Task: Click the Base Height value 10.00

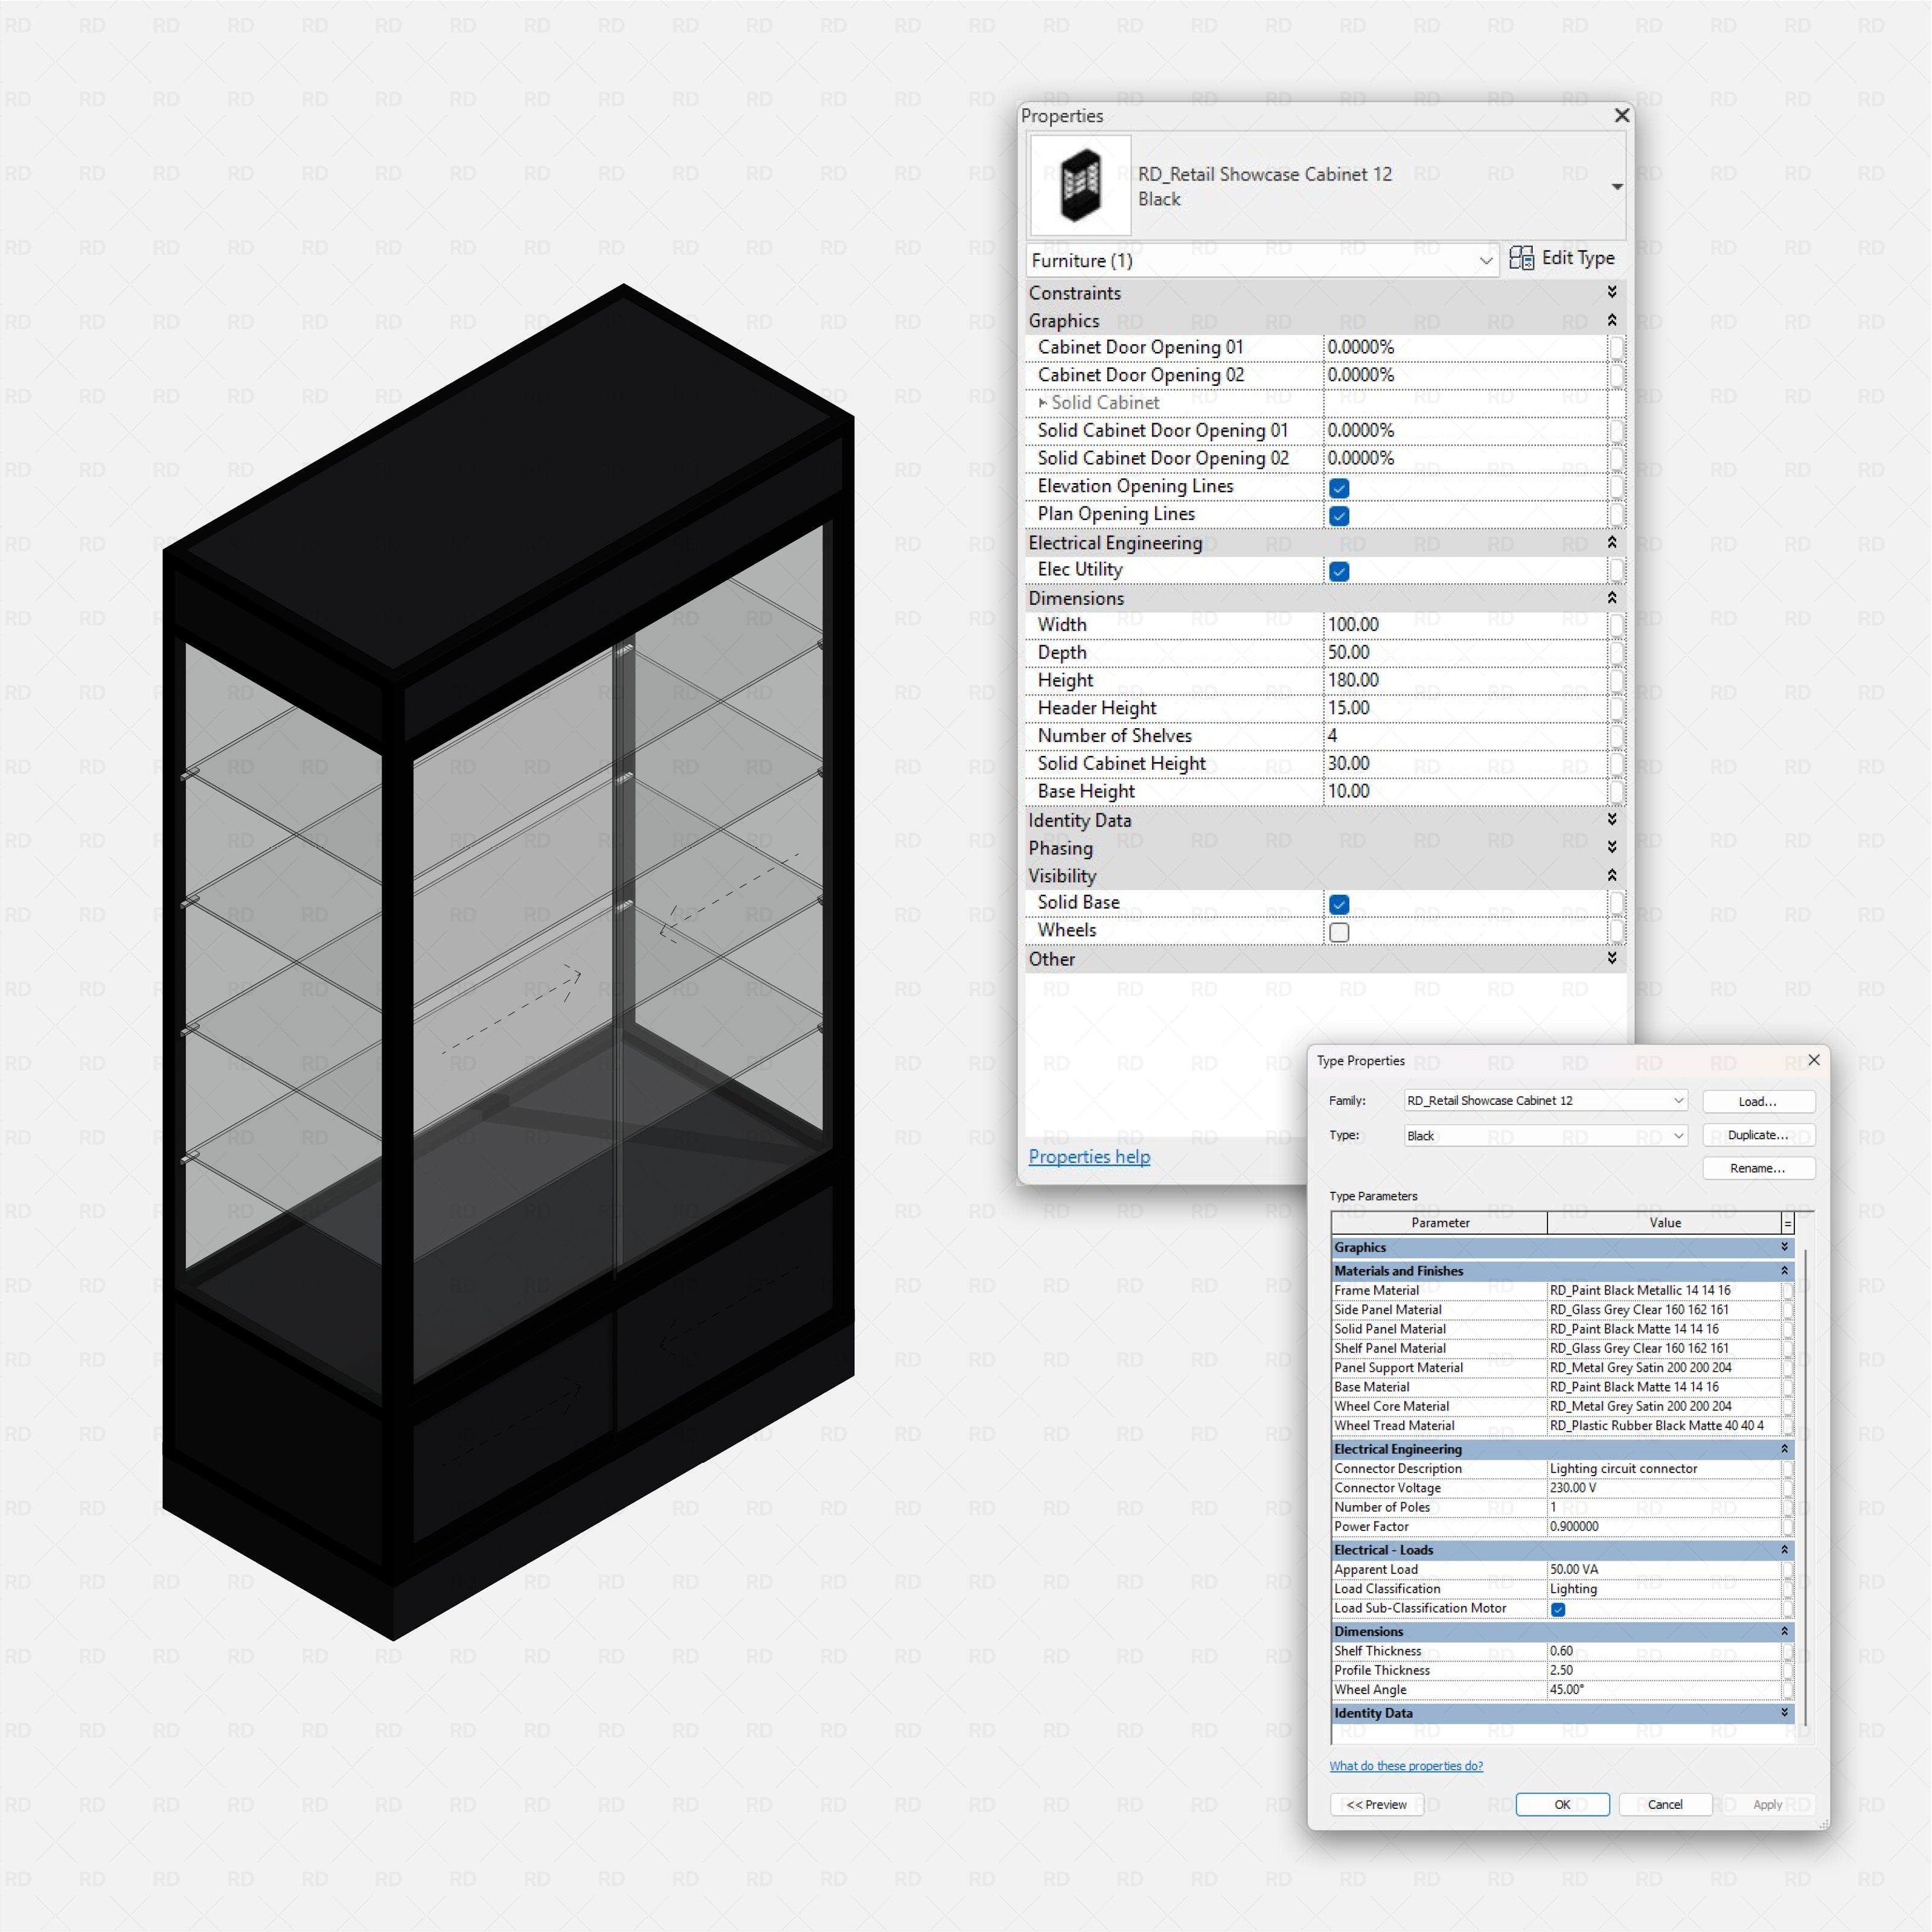Action: click(x=1465, y=791)
